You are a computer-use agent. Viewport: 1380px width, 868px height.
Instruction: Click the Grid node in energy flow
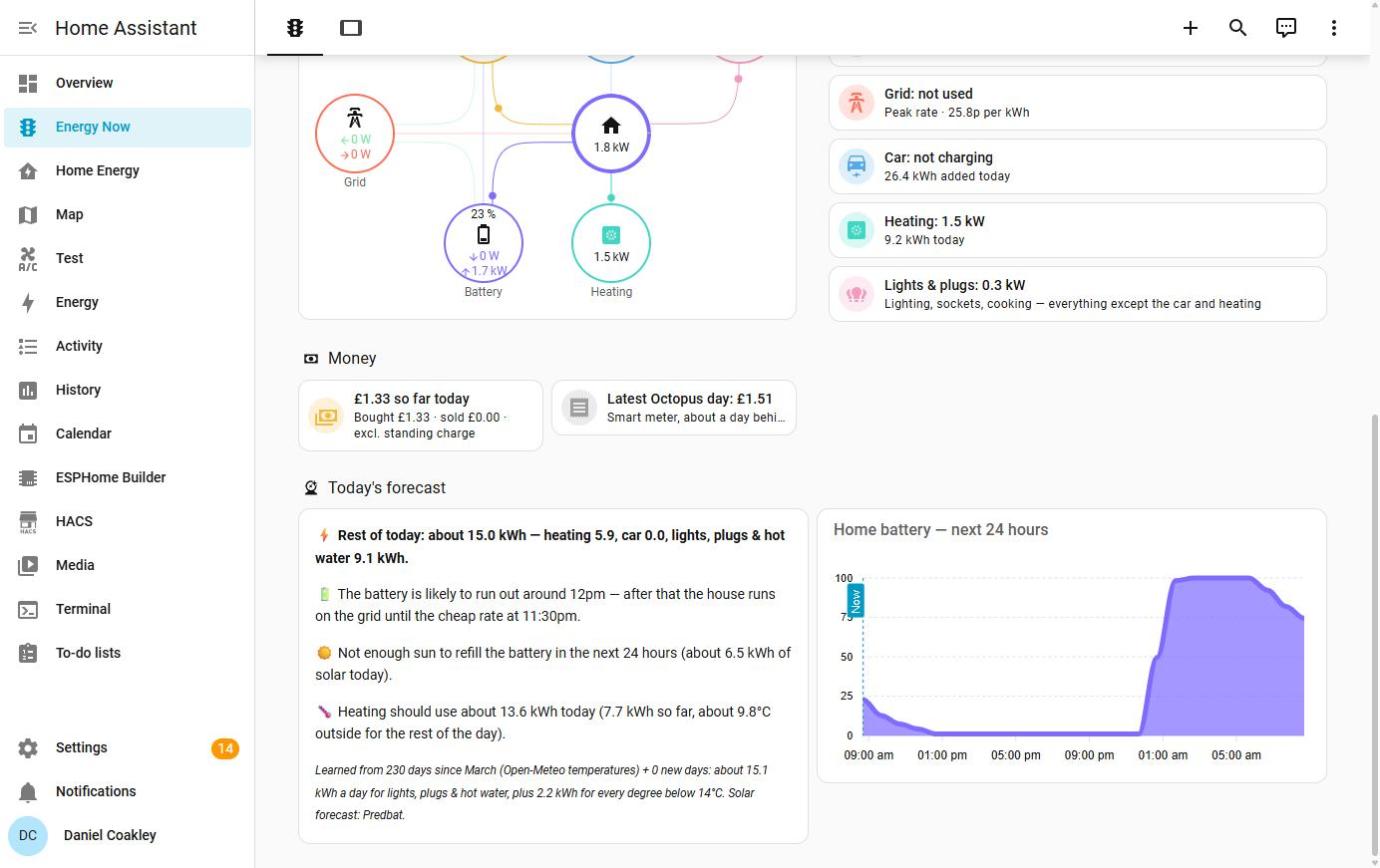[x=355, y=134]
